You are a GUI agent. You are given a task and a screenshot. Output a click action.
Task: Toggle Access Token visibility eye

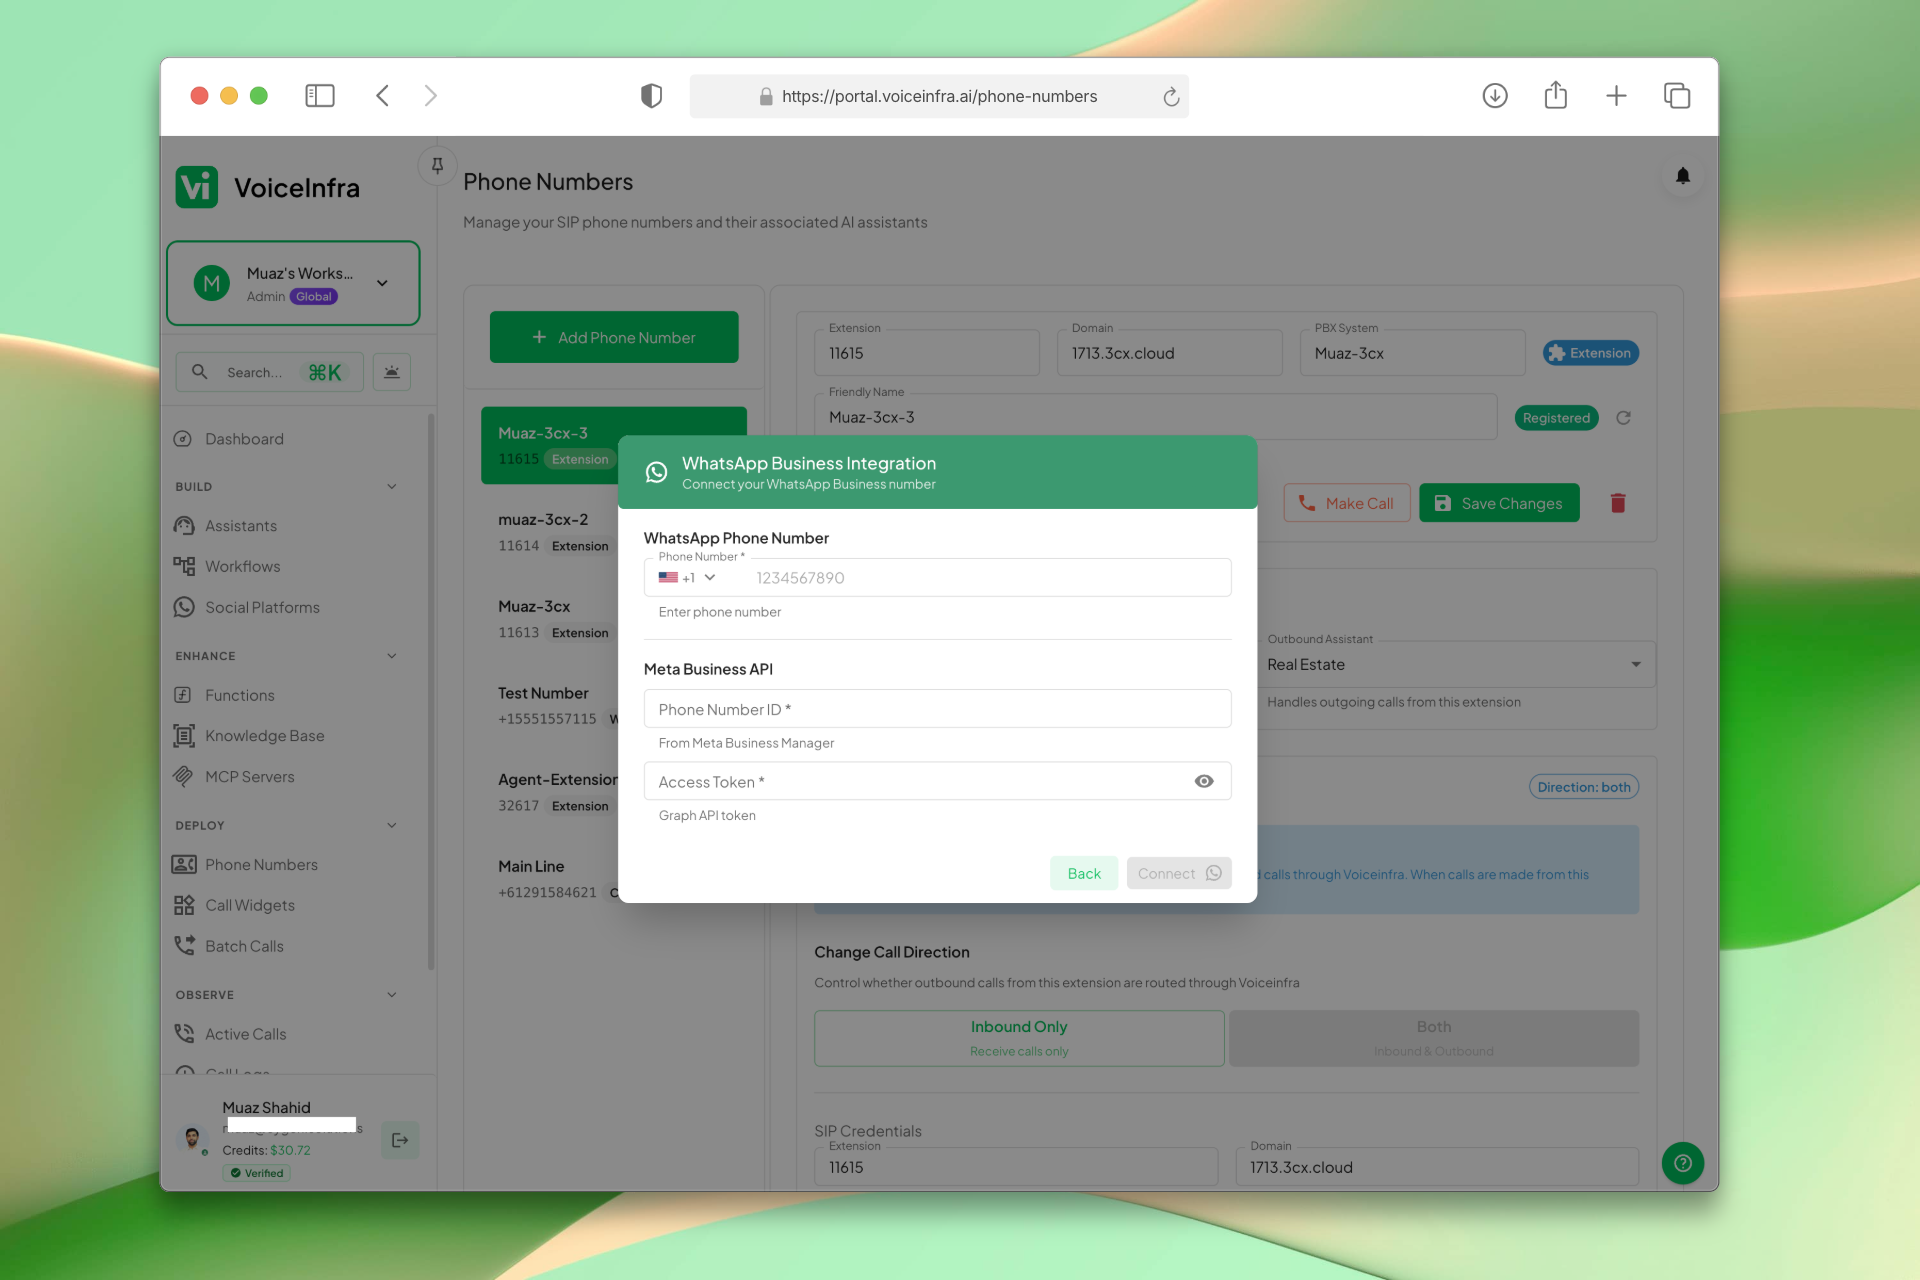1204,781
